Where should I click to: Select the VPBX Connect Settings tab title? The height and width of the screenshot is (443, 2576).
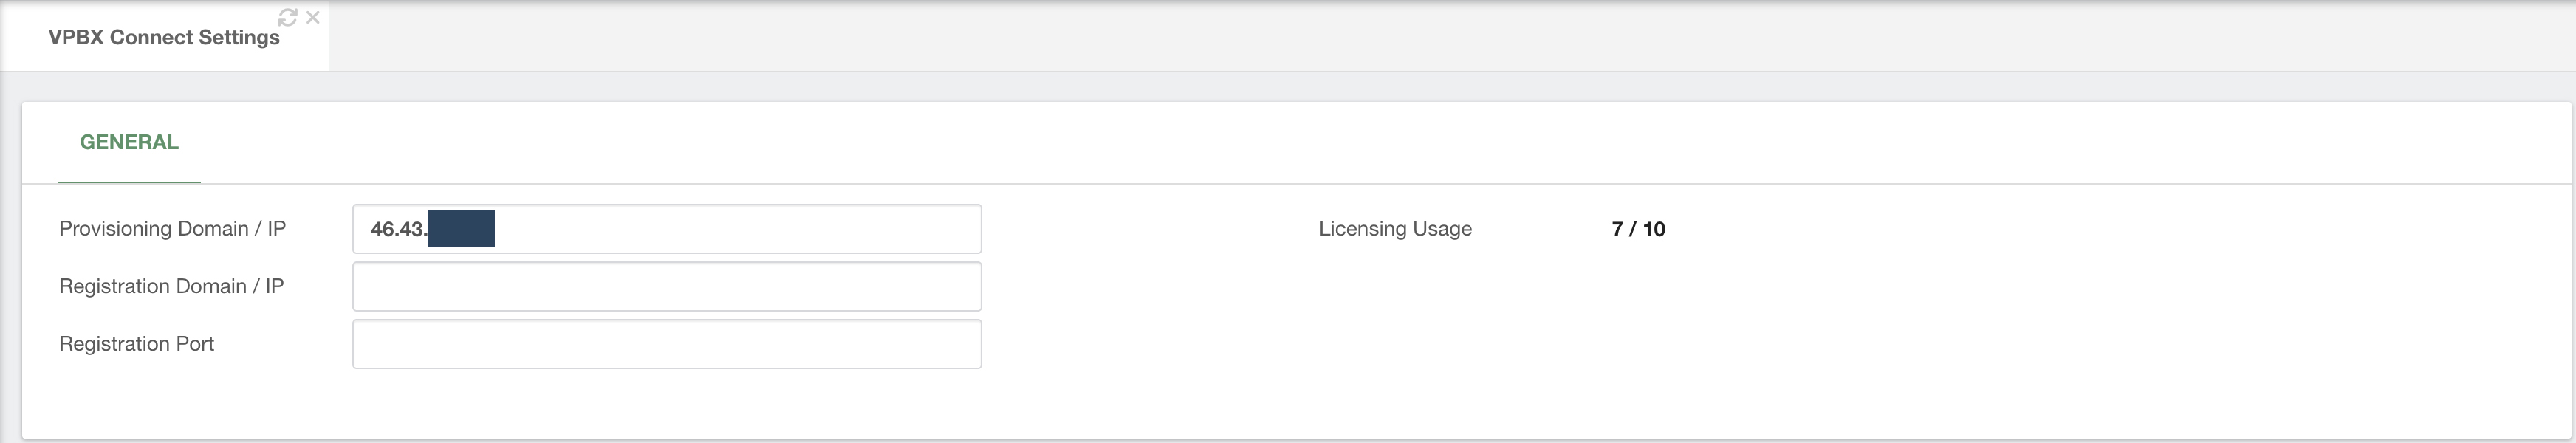tap(164, 37)
